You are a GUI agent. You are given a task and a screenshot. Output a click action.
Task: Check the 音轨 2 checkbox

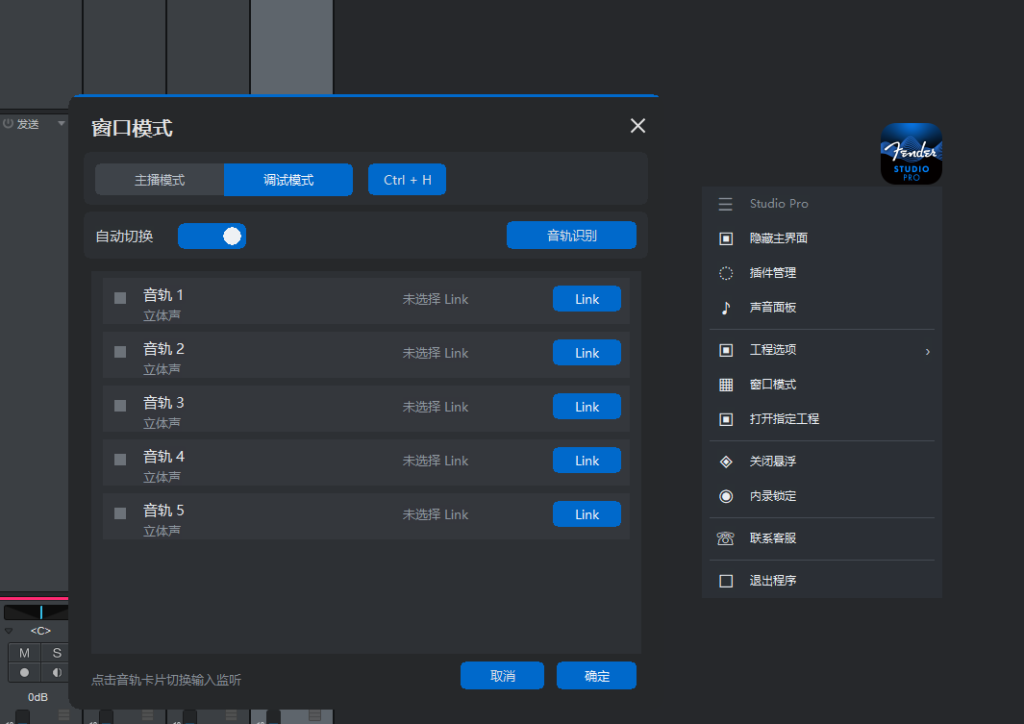tap(120, 352)
